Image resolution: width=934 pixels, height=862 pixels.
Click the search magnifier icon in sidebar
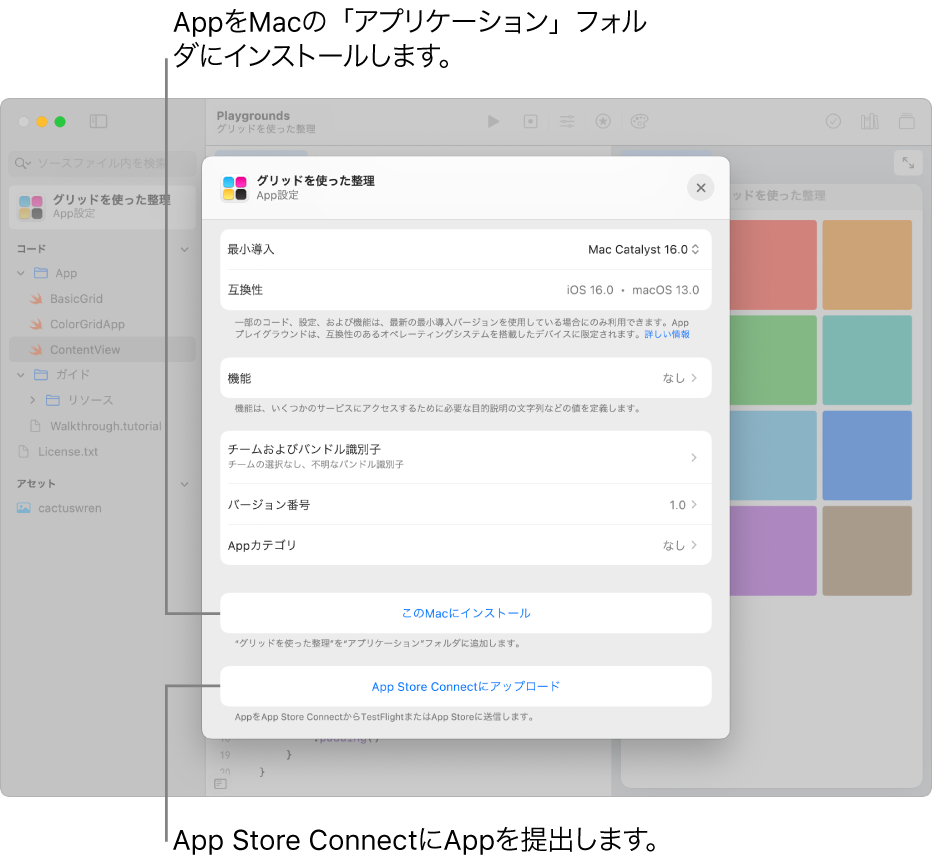21,163
